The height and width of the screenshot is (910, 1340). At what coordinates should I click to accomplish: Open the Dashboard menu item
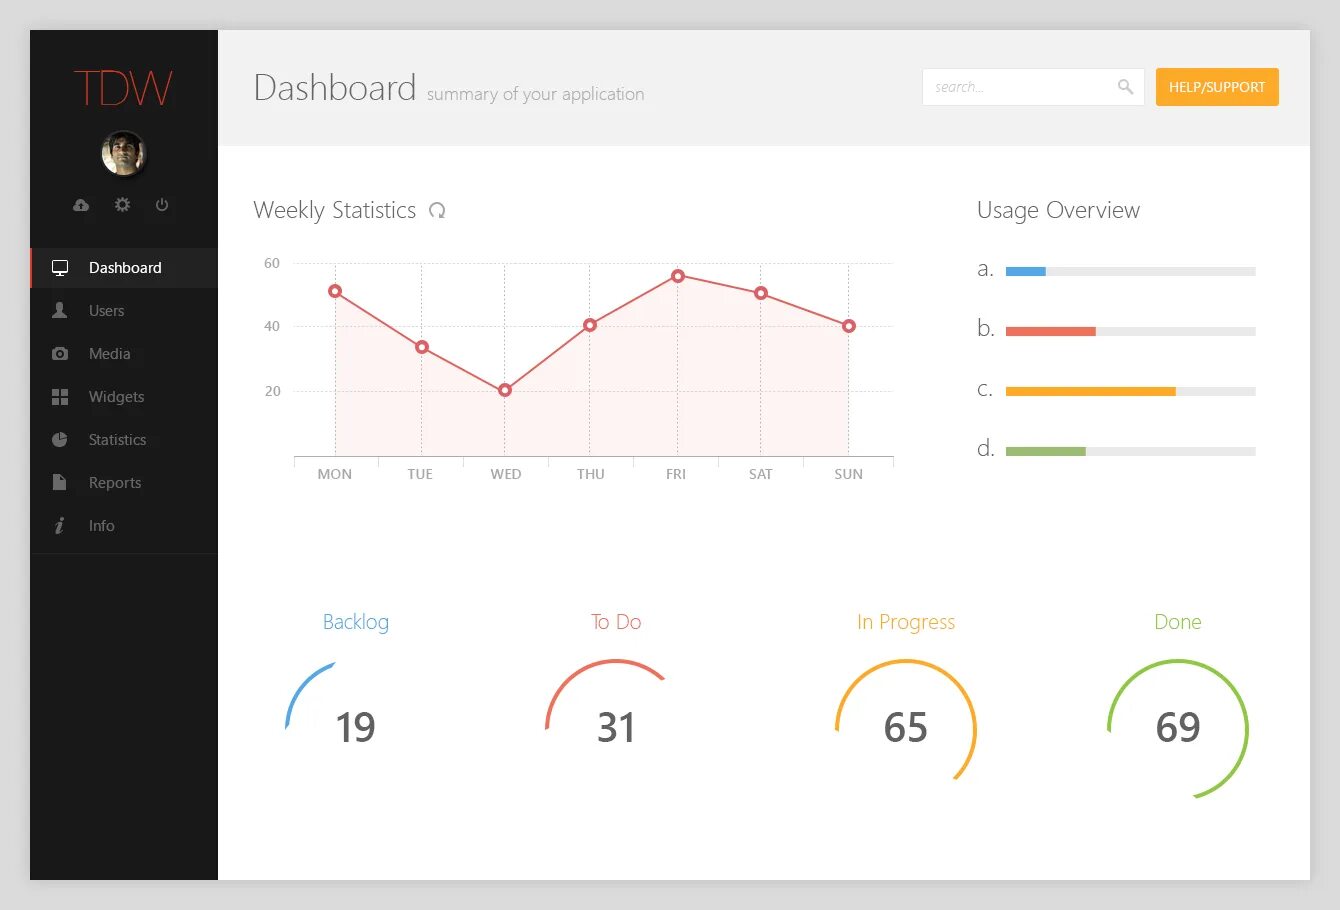point(124,268)
